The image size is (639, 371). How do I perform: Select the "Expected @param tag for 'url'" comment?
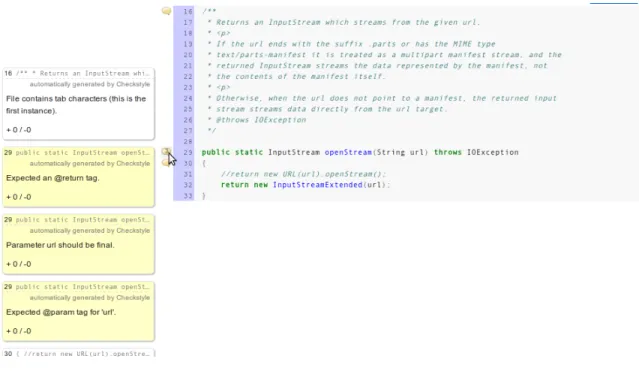tap(79, 312)
